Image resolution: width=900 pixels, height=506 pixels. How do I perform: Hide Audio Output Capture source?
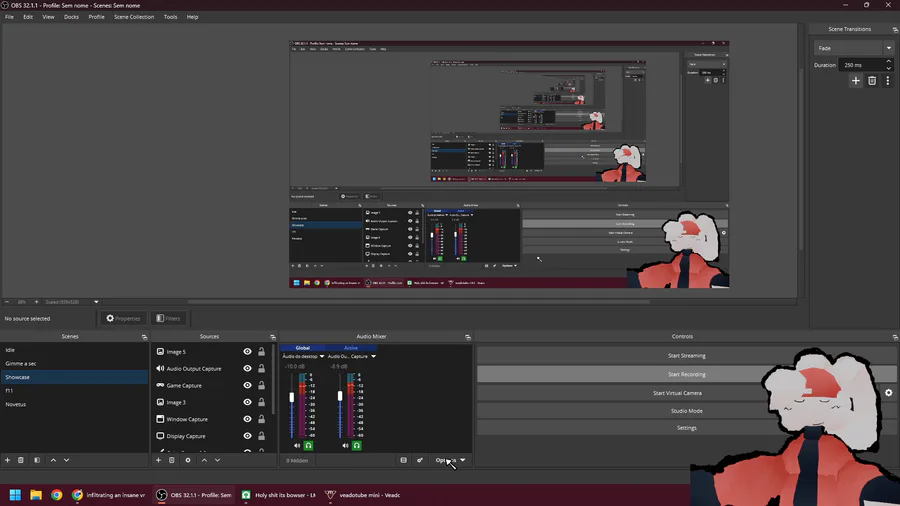(x=247, y=368)
